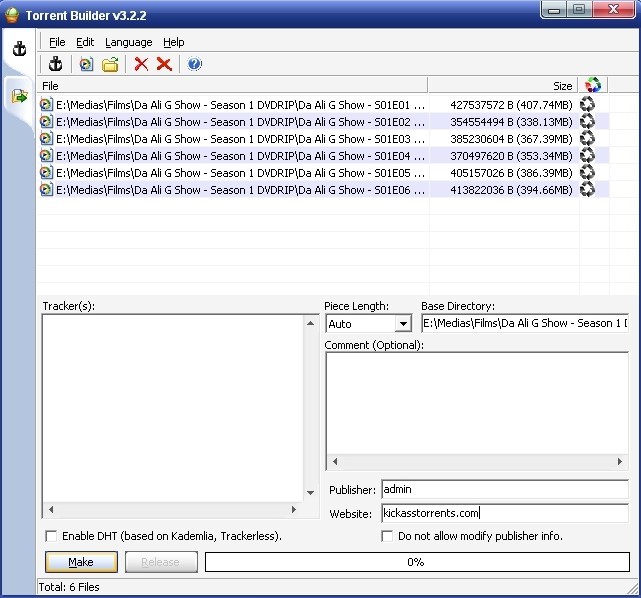Click the first red X remove icon
This screenshot has height=598, width=641.
tap(141, 64)
